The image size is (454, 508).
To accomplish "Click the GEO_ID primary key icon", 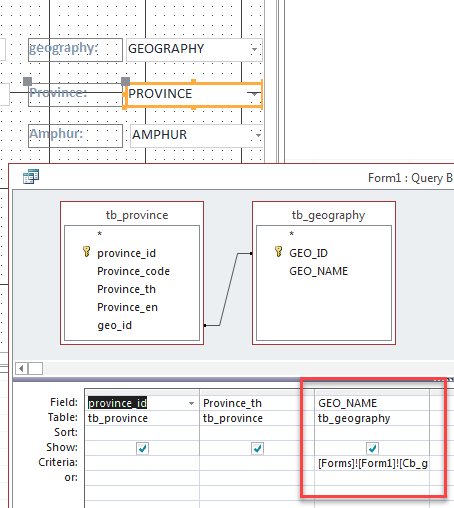I will pyautogui.click(x=278, y=252).
